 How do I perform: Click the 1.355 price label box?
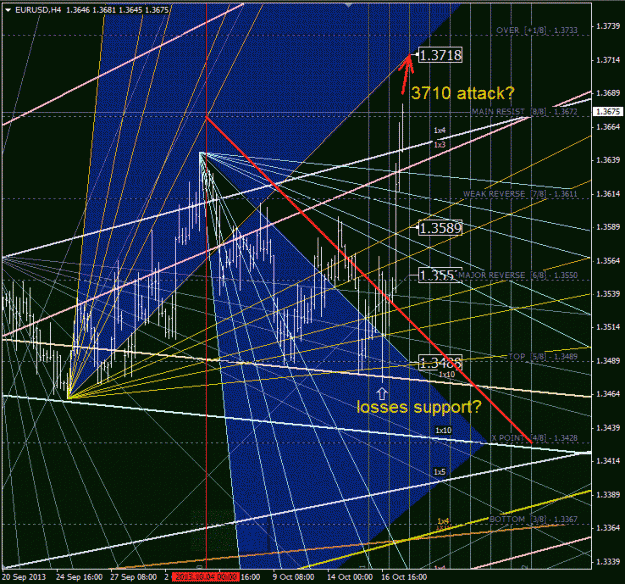pos(437,275)
